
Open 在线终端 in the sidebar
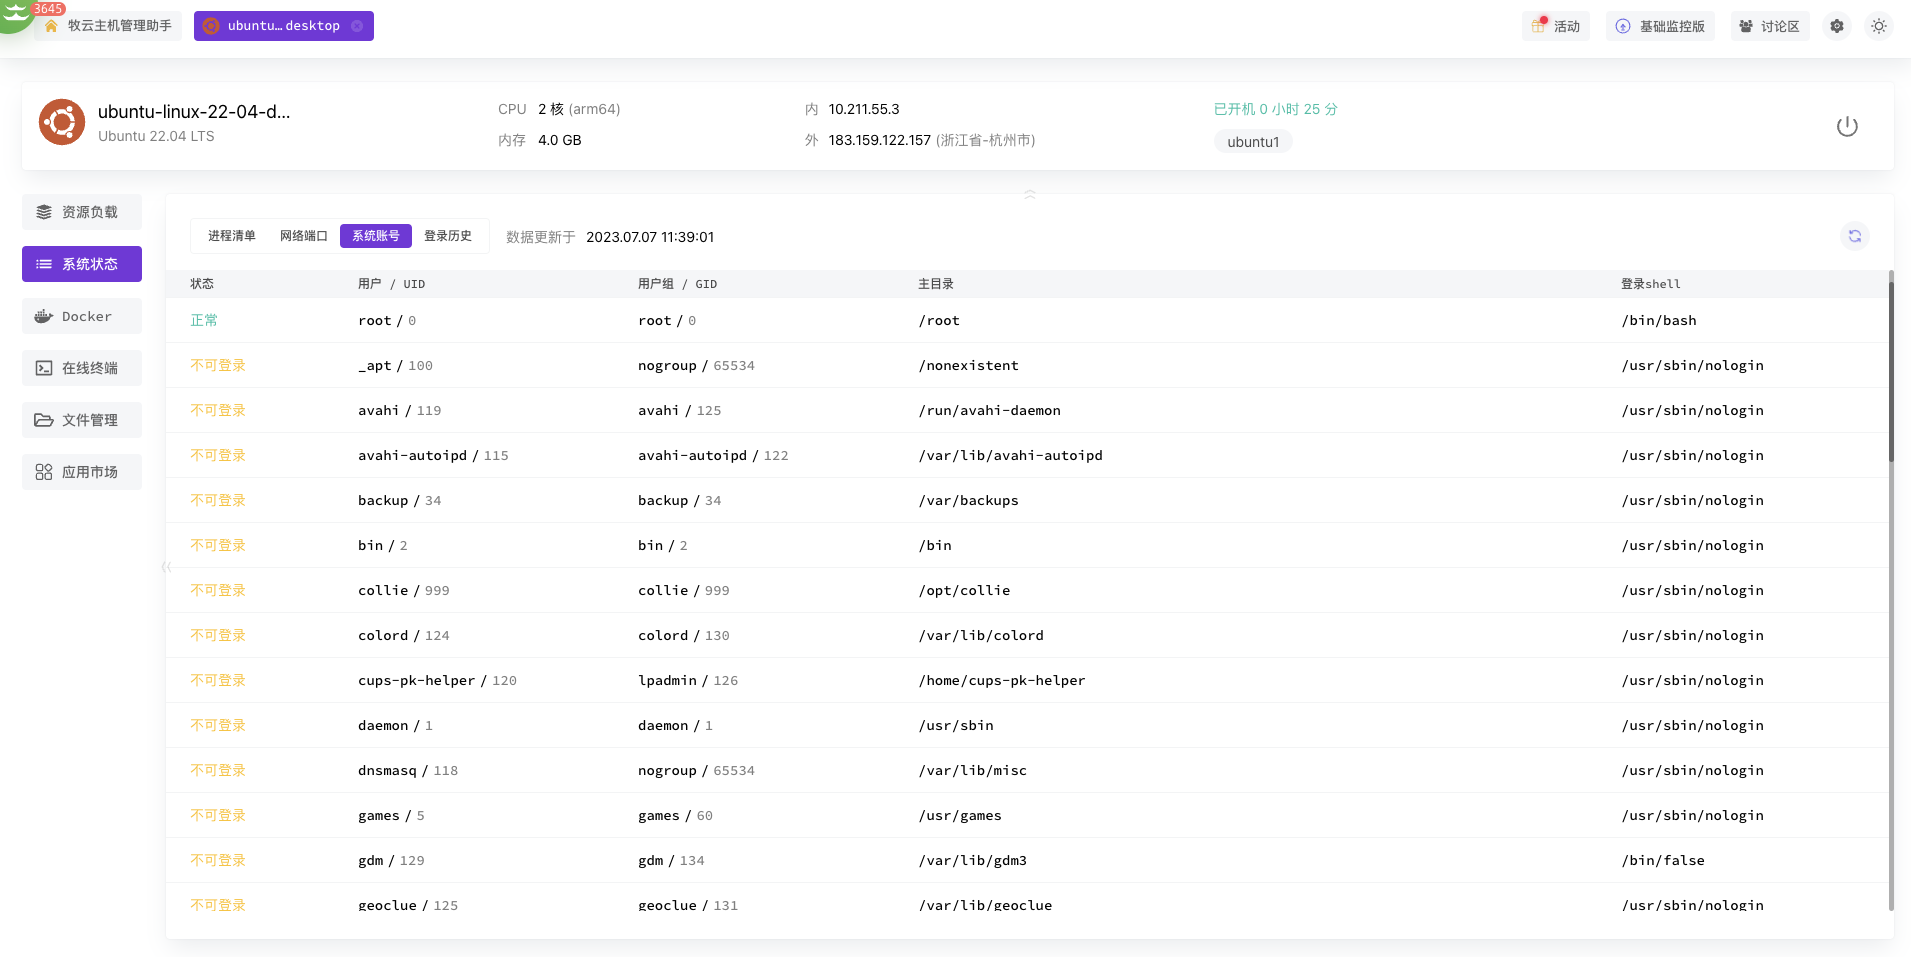point(82,368)
